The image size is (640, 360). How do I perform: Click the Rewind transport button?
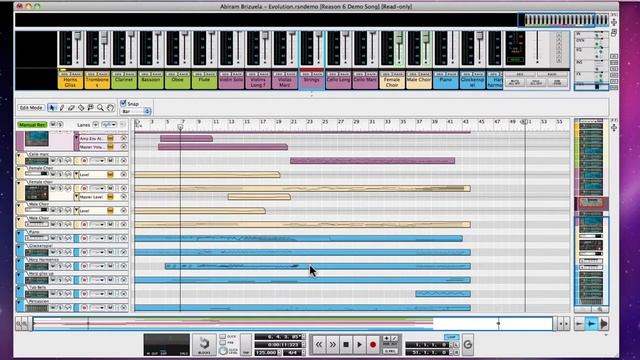click(319, 344)
